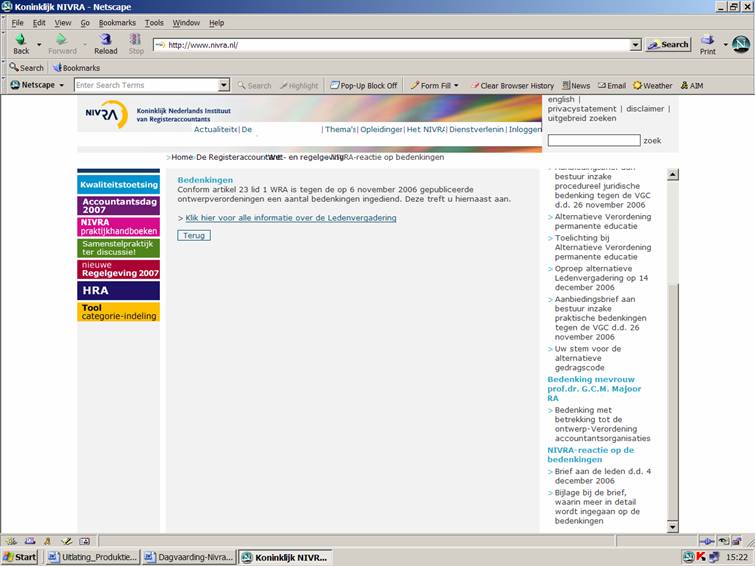Click the english link
The height and width of the screenshot is (566, 755).
pos(561,99)
